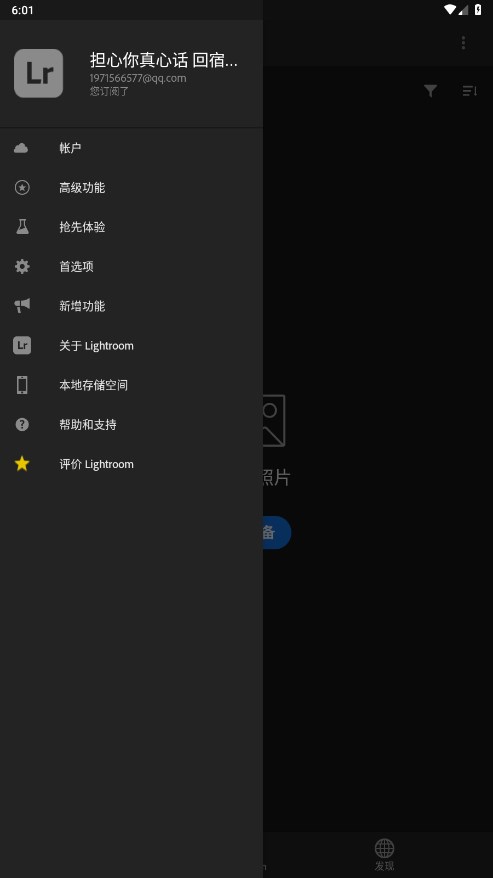This screenshot has height=878, width=493.
Task: Tap the yellow star rate icon
Action: click(22, 464)
